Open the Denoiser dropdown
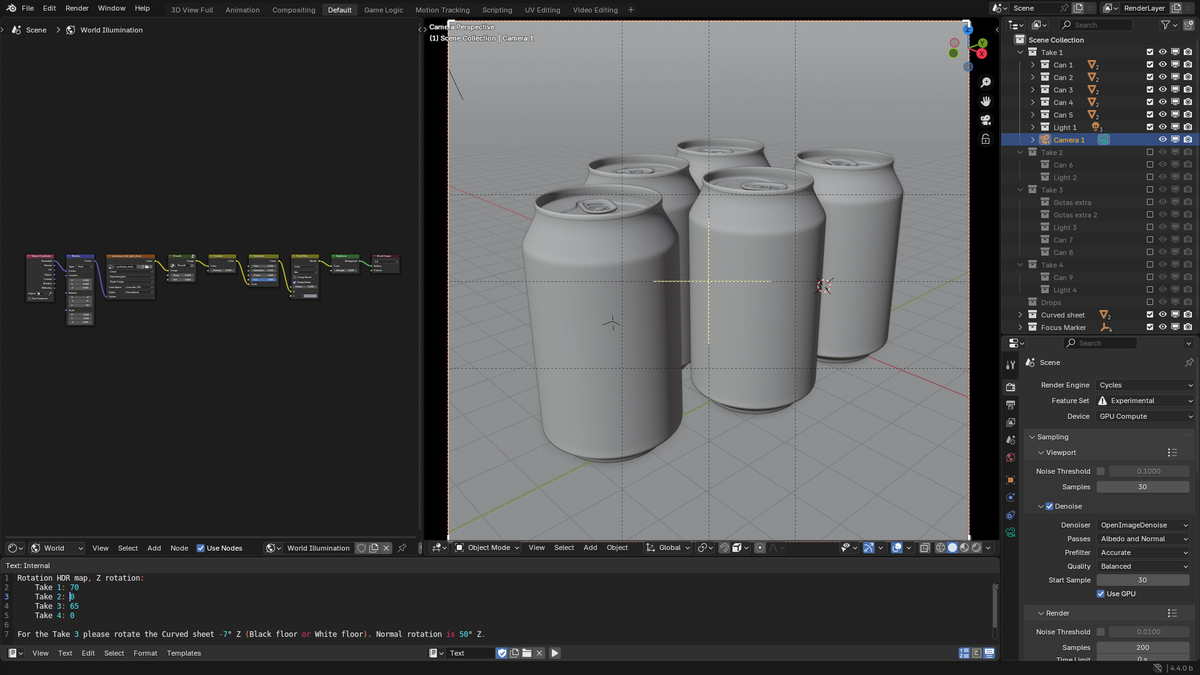 [x=1145, y=525]
